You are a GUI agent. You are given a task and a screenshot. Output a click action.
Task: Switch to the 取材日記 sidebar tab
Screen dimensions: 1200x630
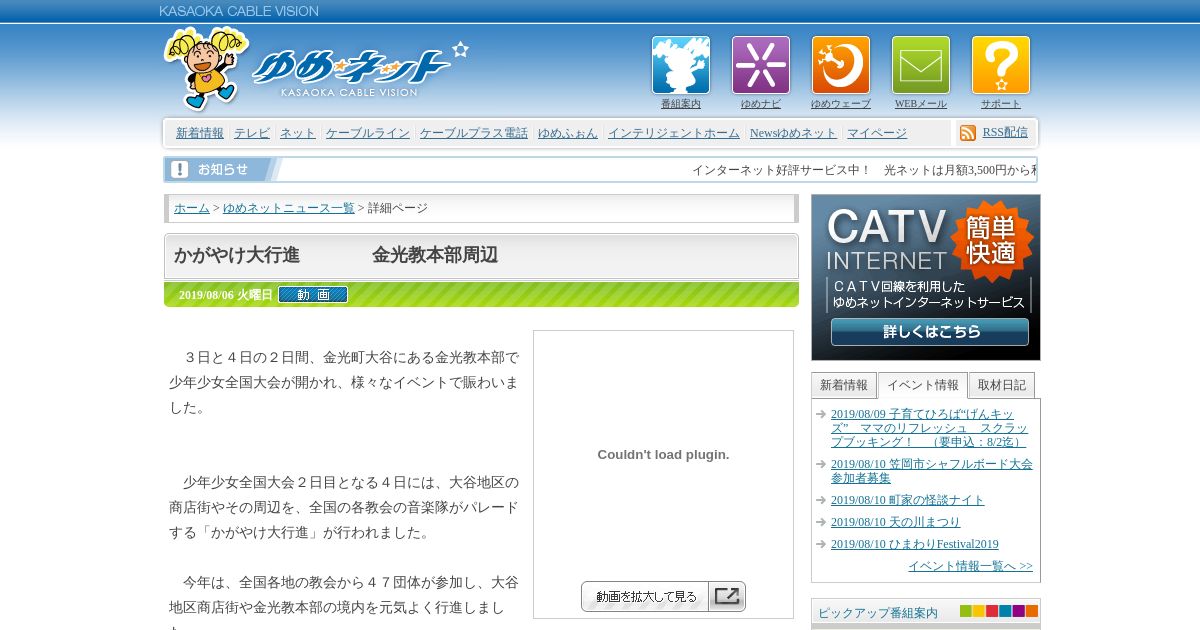click(x=1002, y=385)
